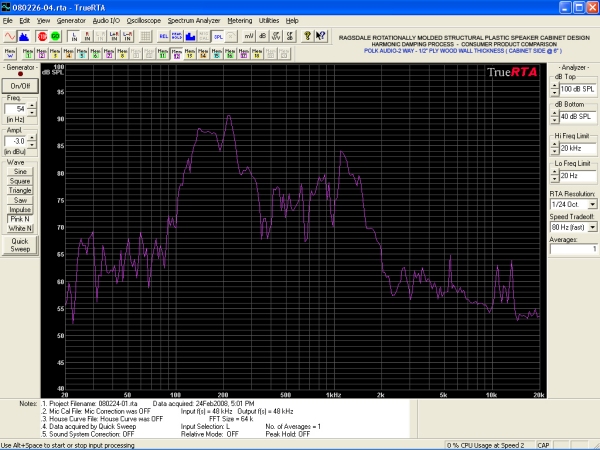
Task: Select the Sine waveform option
Action: coord(20,172)
